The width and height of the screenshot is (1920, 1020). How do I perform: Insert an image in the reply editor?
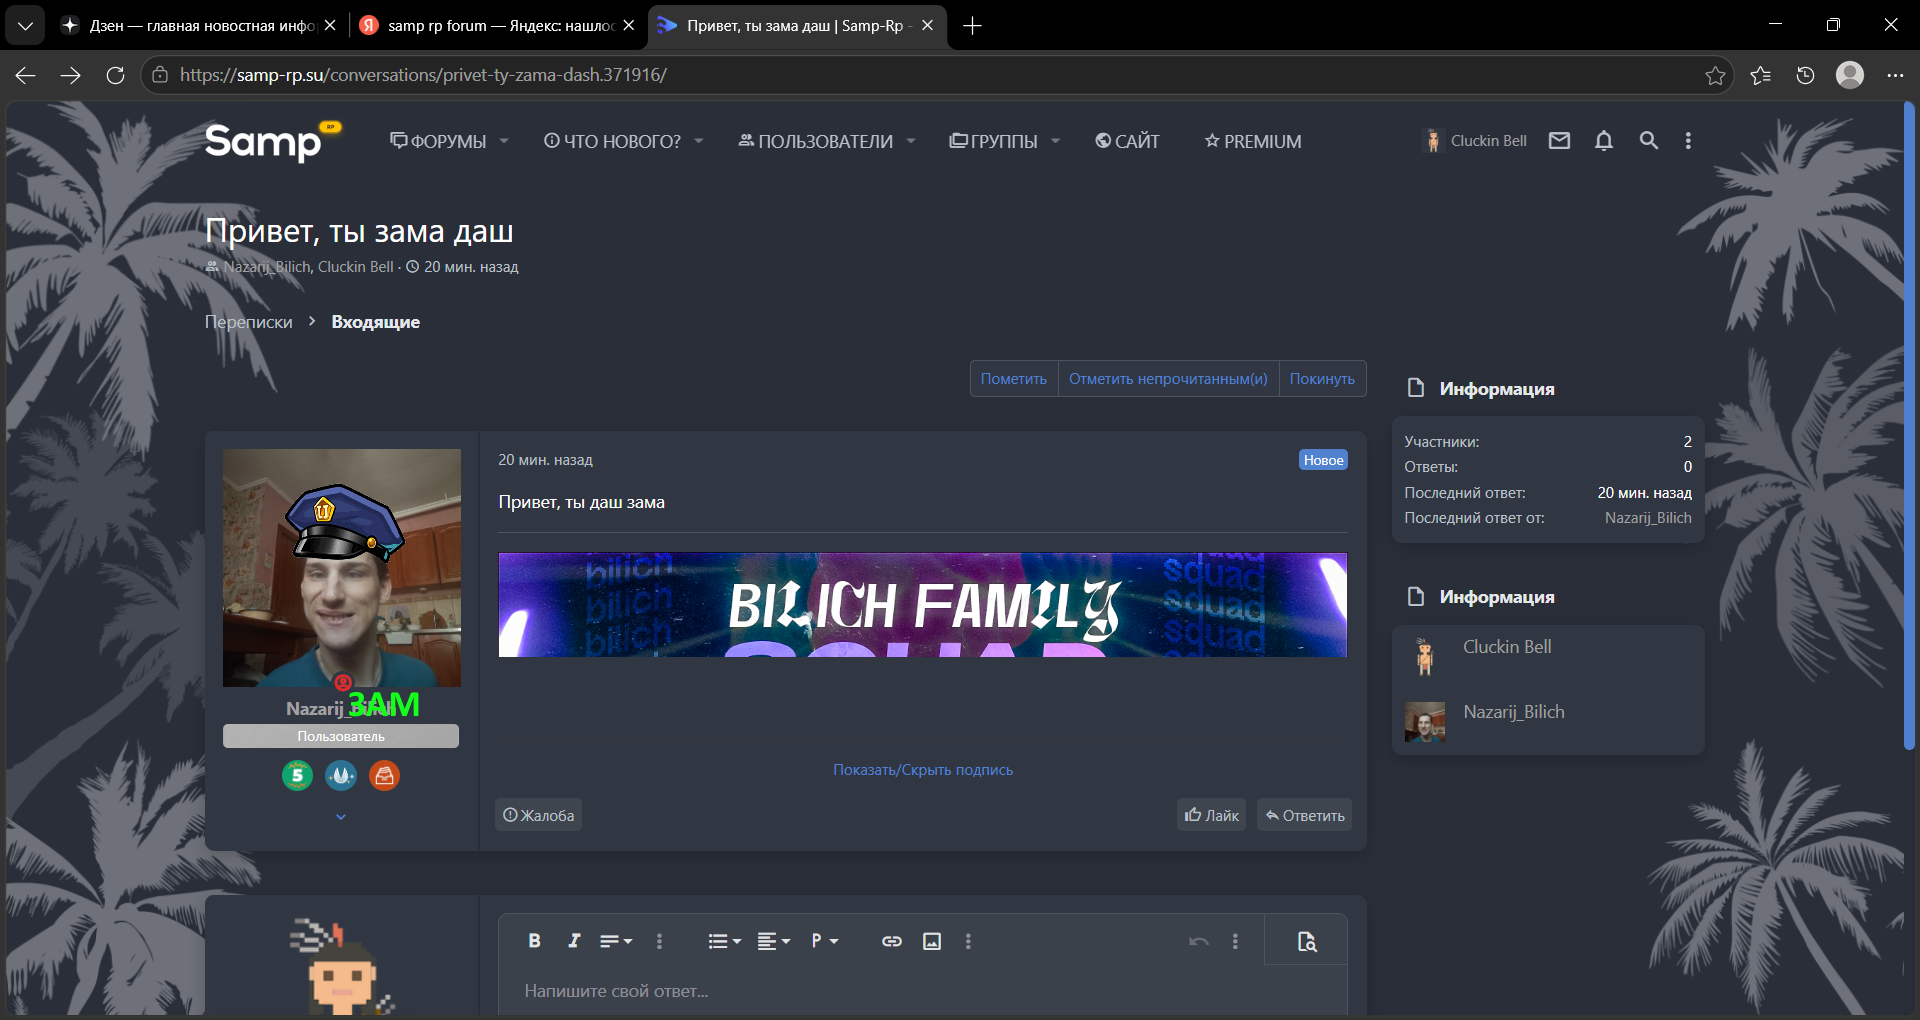932,941
